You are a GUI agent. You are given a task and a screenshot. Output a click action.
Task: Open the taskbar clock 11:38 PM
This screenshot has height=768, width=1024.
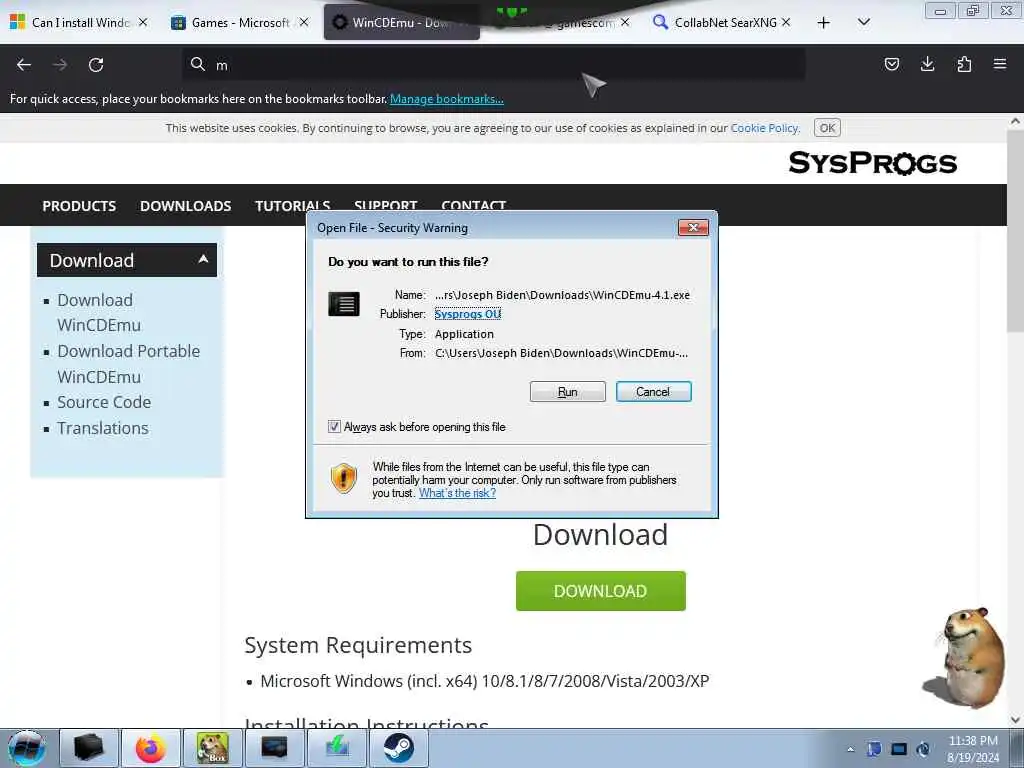point(973,749)
